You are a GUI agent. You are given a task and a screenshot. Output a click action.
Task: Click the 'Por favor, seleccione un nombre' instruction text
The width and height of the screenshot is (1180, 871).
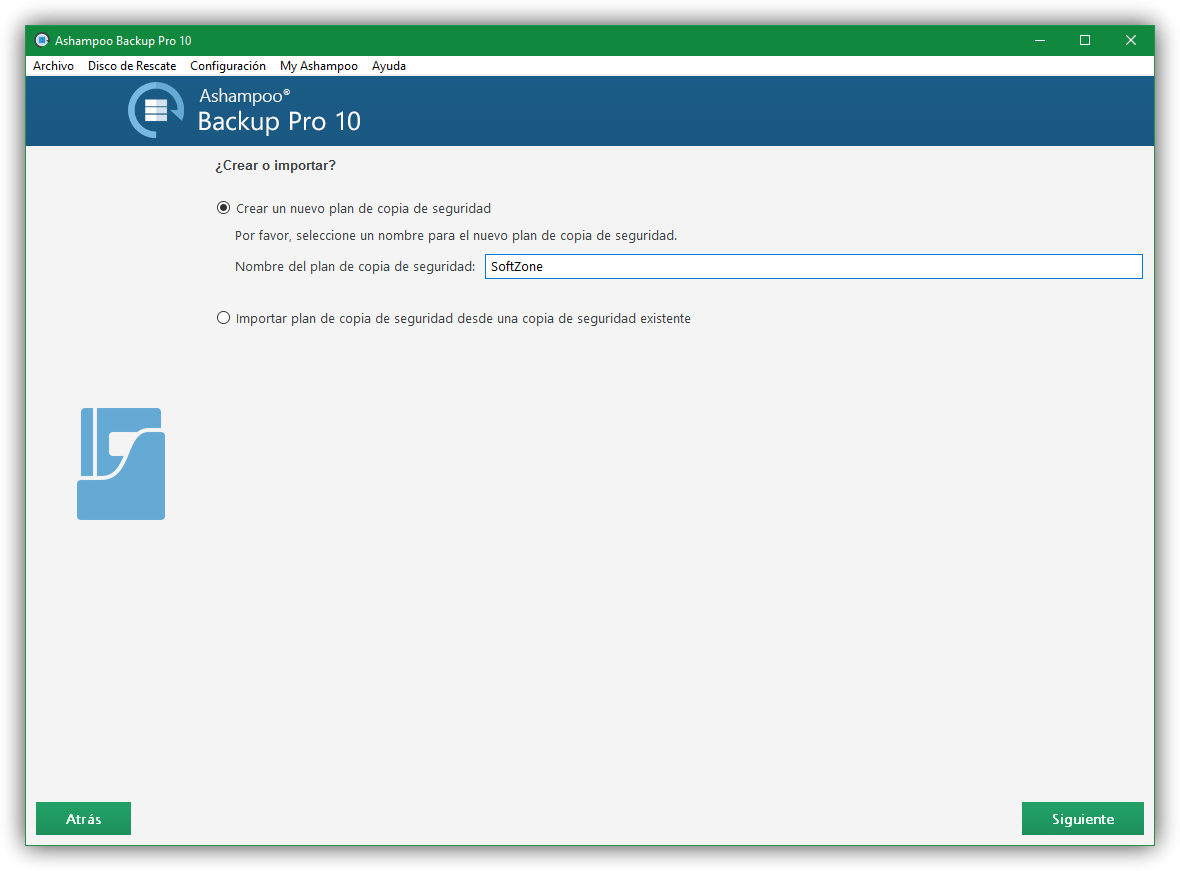pyautogui.click(x=456, y=236)
